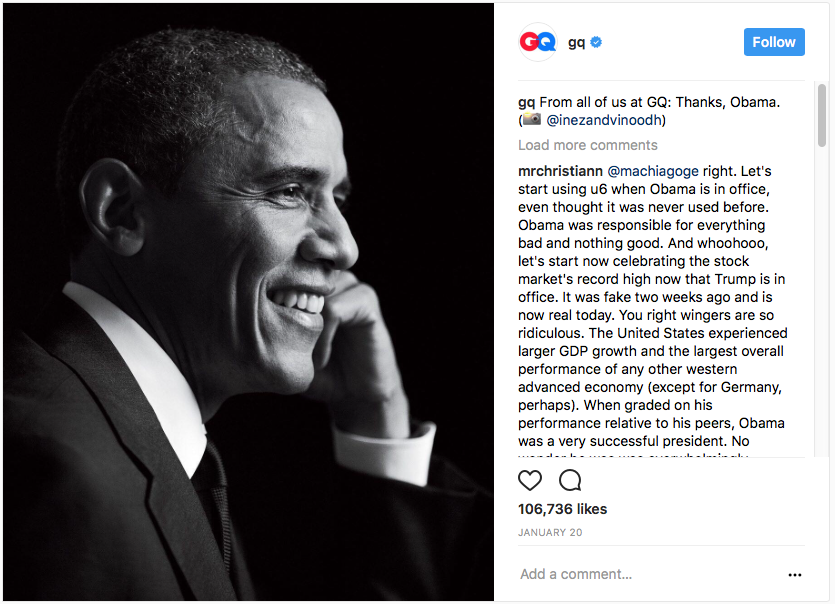Open post options via the three-dot icon
Screen dimensions: 835x604
pyautogui.click(x=797, y=575)
